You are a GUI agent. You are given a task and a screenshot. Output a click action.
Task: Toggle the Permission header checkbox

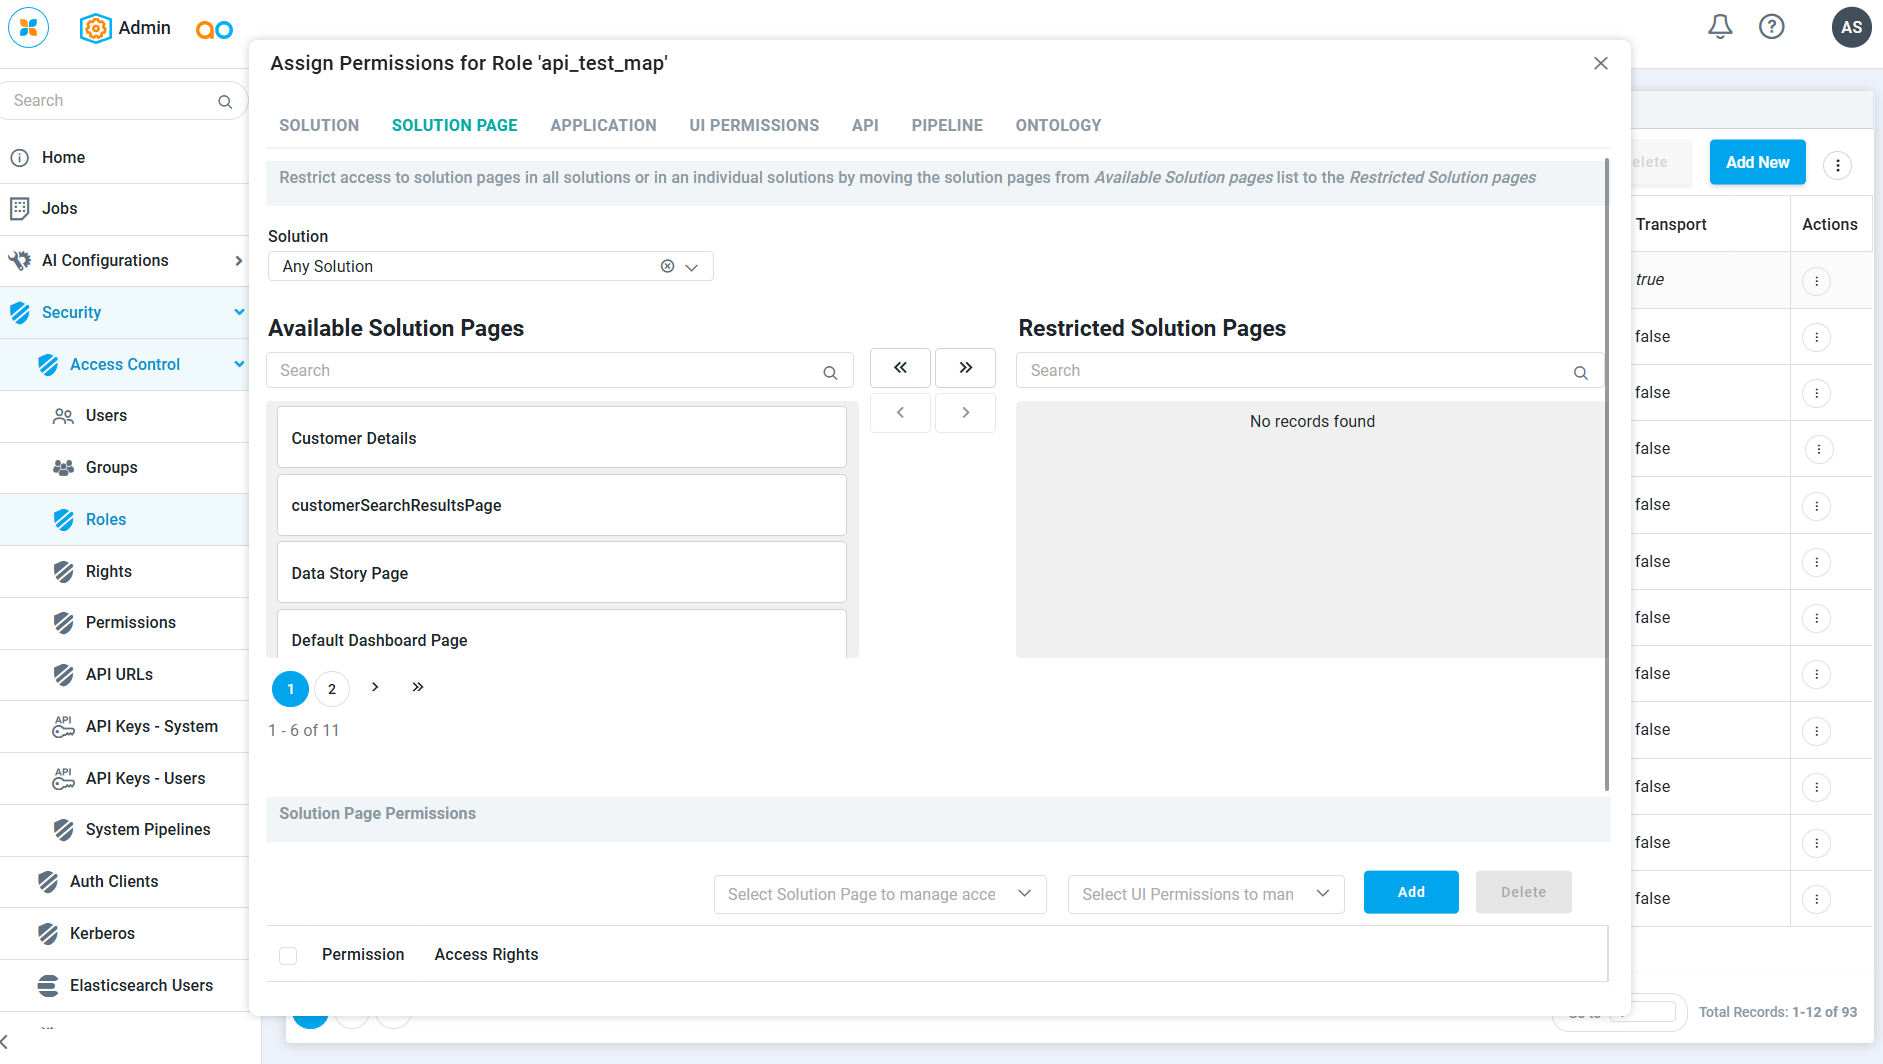pyautogui.click(x=288, y=955)
